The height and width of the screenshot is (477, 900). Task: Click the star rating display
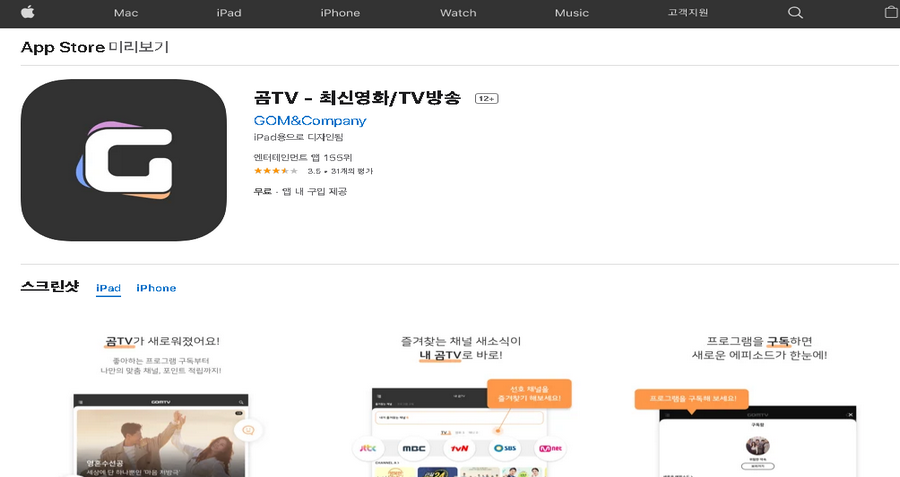coord(276,171)
